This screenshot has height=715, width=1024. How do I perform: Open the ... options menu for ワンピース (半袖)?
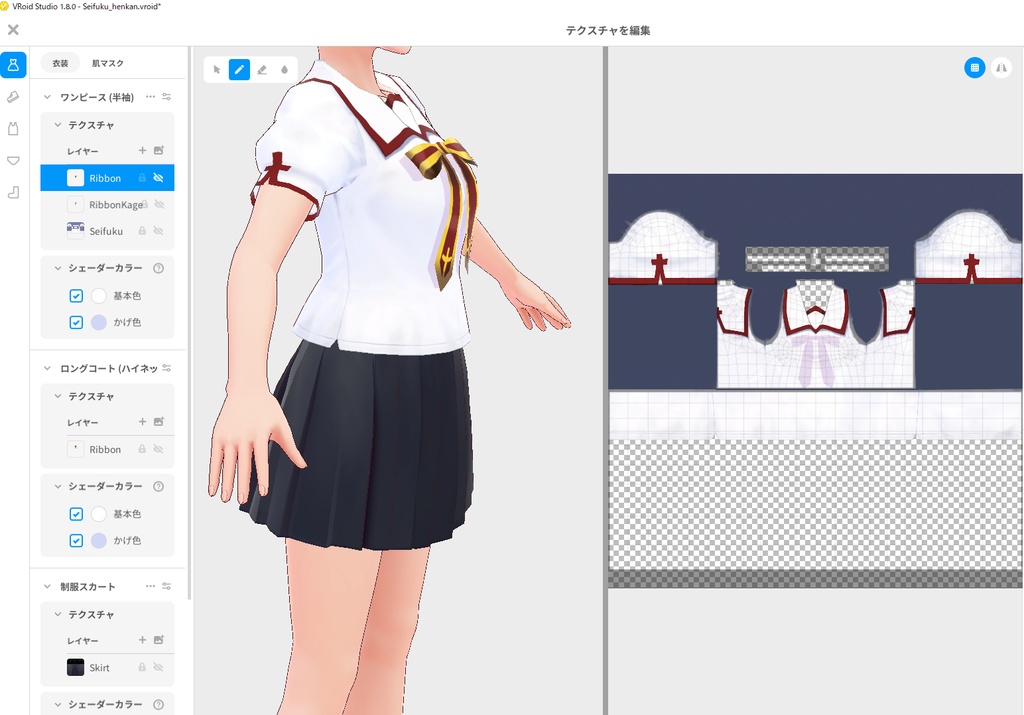click(x=149, y=96)
